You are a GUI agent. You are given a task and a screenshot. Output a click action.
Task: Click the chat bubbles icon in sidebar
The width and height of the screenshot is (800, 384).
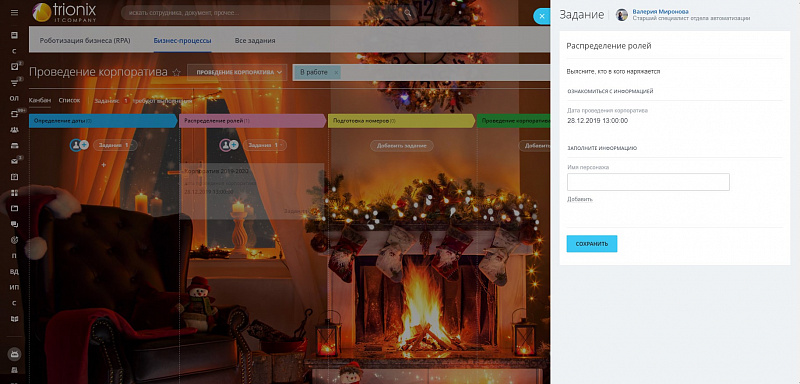point(14,224)
